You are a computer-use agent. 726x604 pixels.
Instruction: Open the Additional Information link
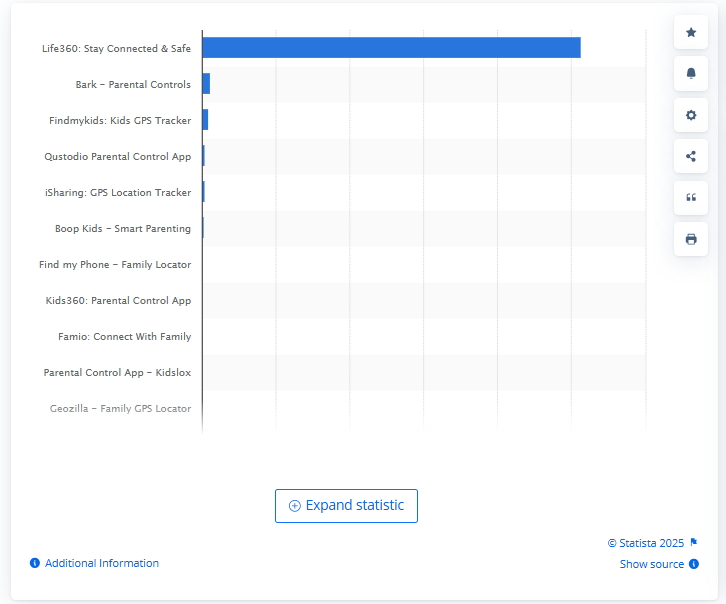pyautogui.click(x=102, y=563)
